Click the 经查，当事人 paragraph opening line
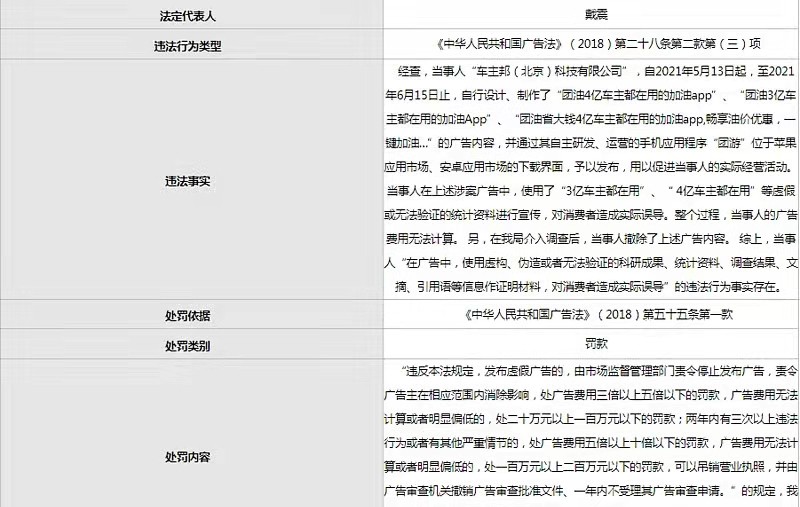Viewport: 800px width, 507px height. pyautogui.click(x=596, y=71)
